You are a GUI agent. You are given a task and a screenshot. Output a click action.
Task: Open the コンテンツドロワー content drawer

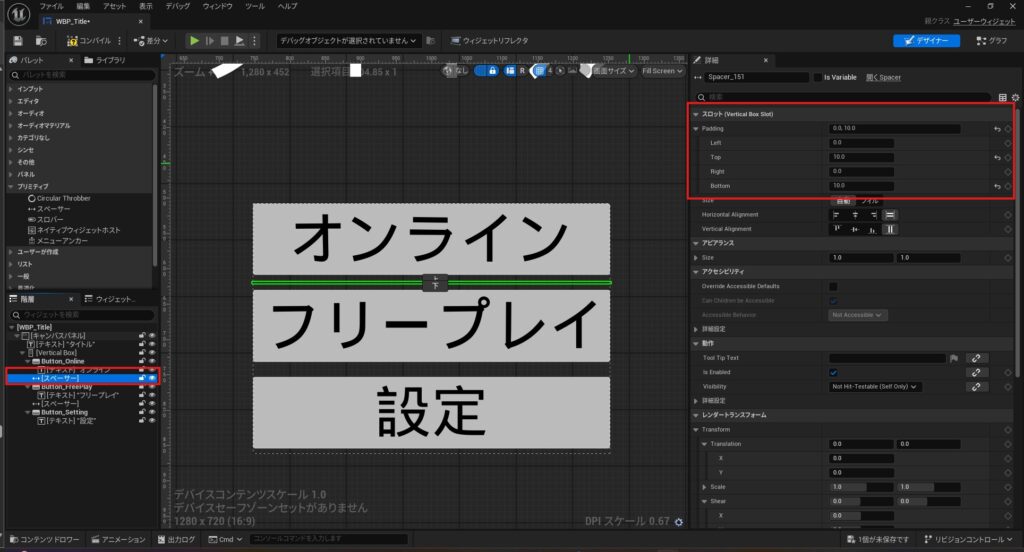44,540
